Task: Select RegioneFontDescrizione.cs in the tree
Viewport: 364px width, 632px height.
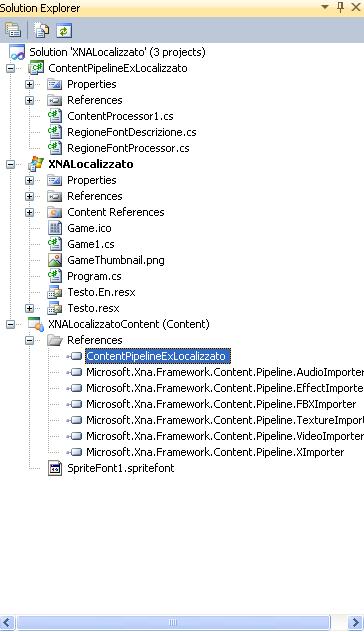Action: tap(132, 132)
